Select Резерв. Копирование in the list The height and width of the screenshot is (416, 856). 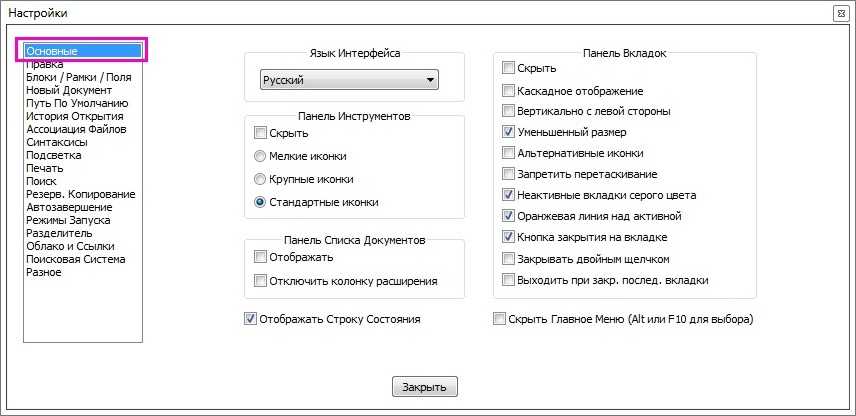[x=80, y=194]
